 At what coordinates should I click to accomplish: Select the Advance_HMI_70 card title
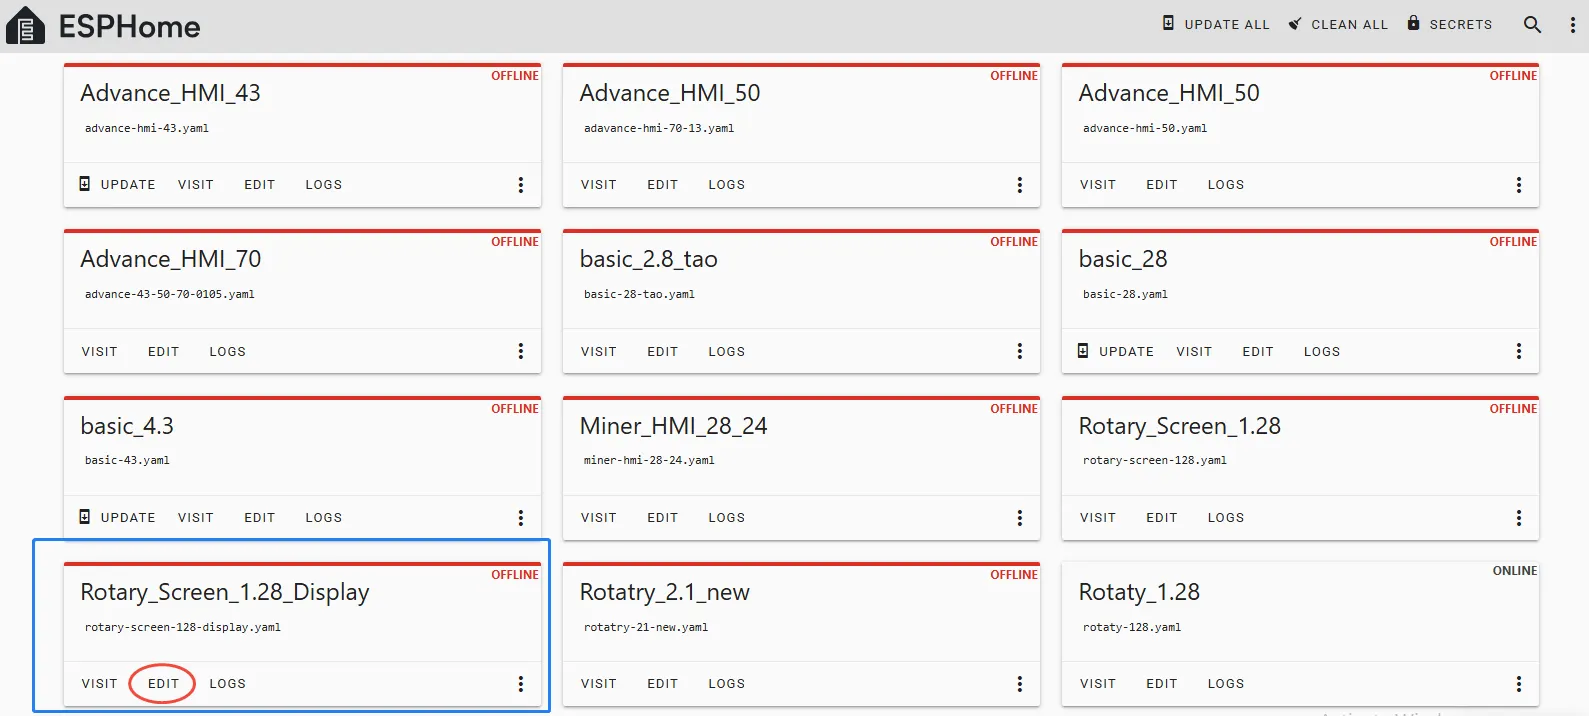click(171, 259)
